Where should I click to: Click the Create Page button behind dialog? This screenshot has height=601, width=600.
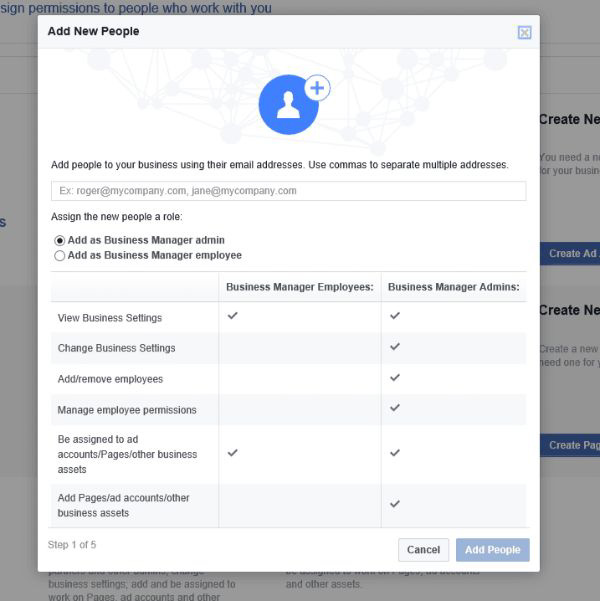[x=572, y=445]
